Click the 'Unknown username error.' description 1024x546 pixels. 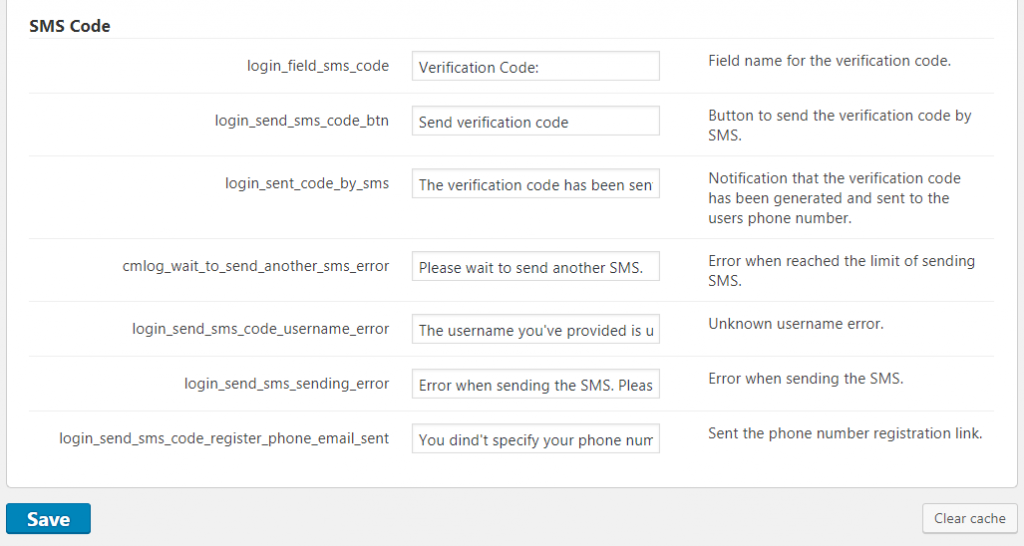pos(796,324)
